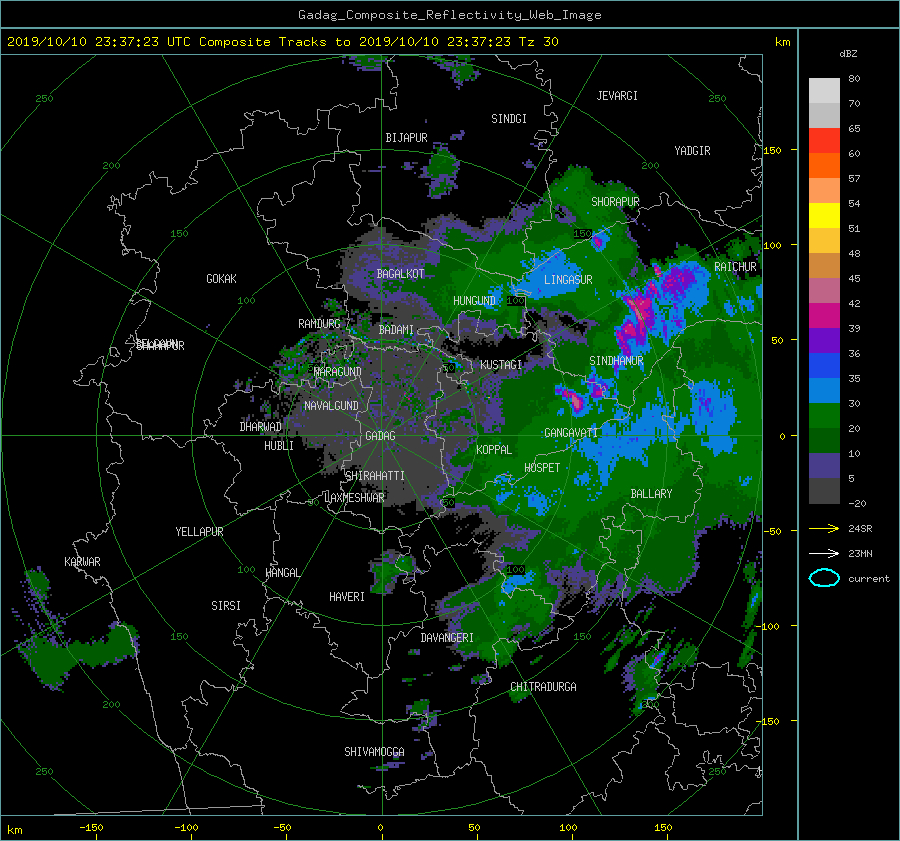Click the RAMDURG city label
Screen dimensions: 900x841
[x=319, y=324]
